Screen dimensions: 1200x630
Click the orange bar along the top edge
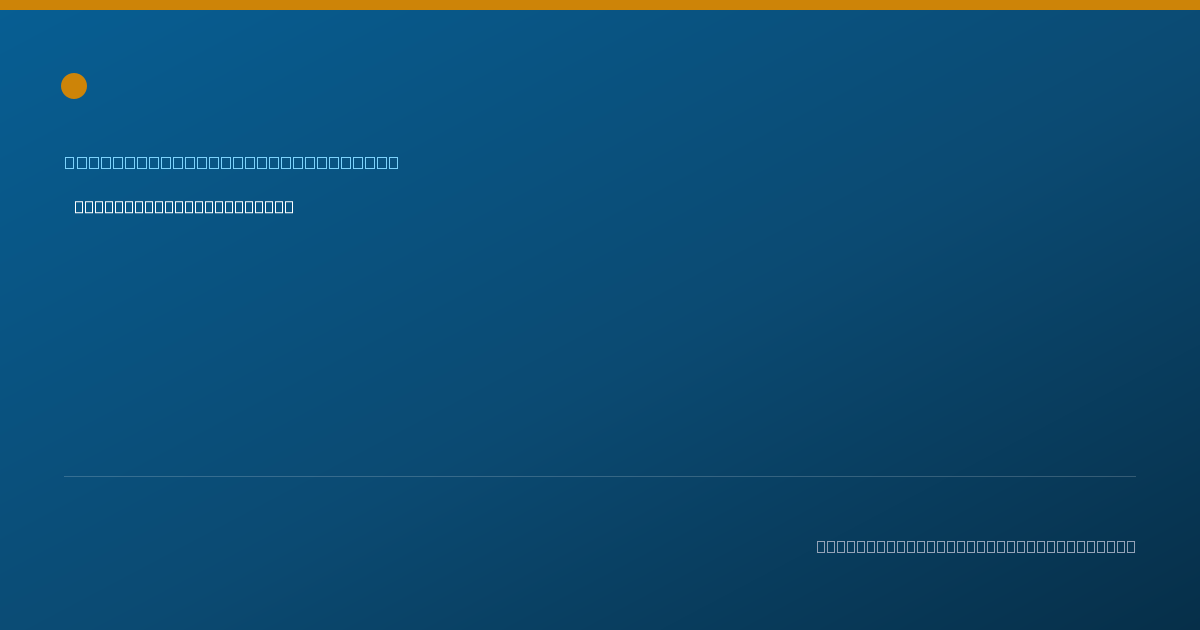600,5
